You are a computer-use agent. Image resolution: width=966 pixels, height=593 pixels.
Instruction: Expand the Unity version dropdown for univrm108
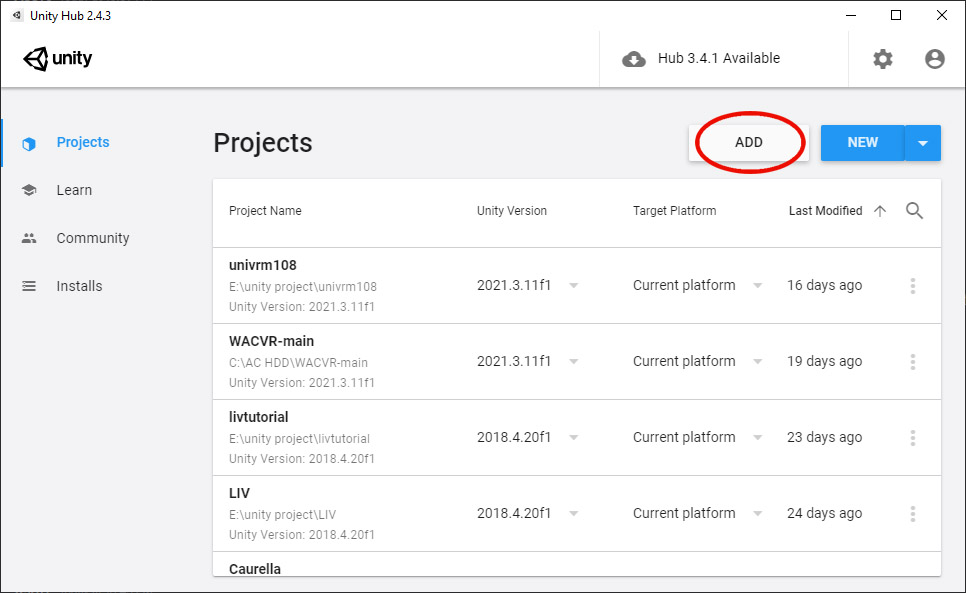click(x=574, y=286)
